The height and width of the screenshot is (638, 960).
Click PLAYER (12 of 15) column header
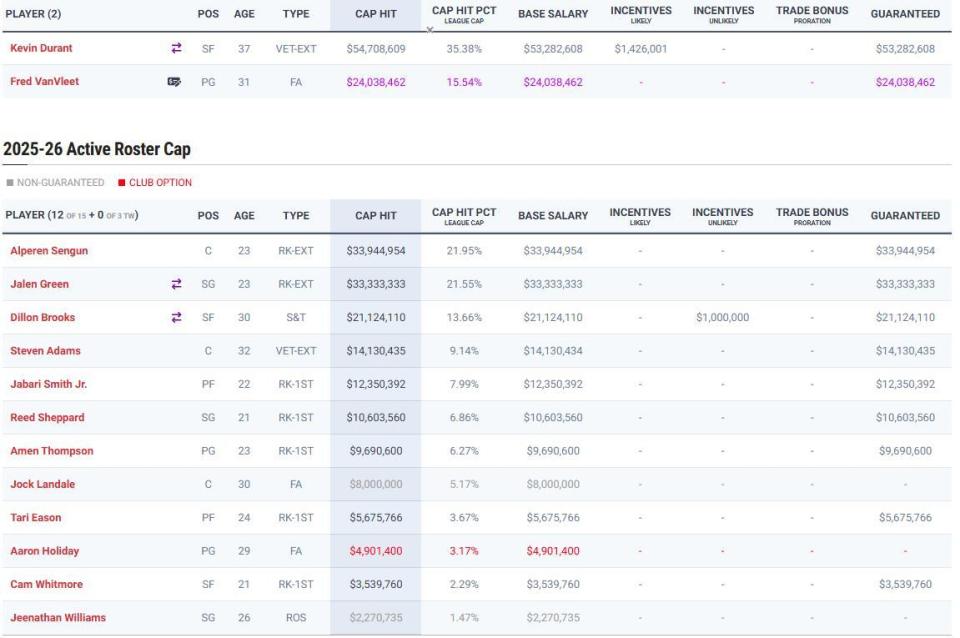click(x=72, y=216)
